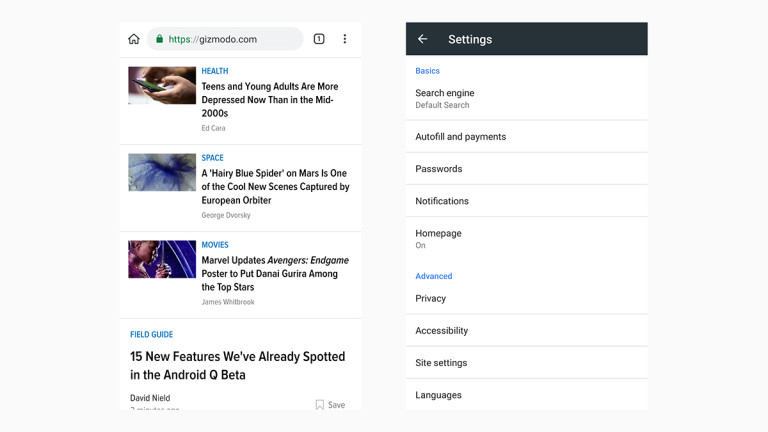The image size is (768, 432).
Task: Open Site settings entry
Action: click(527, 363)
